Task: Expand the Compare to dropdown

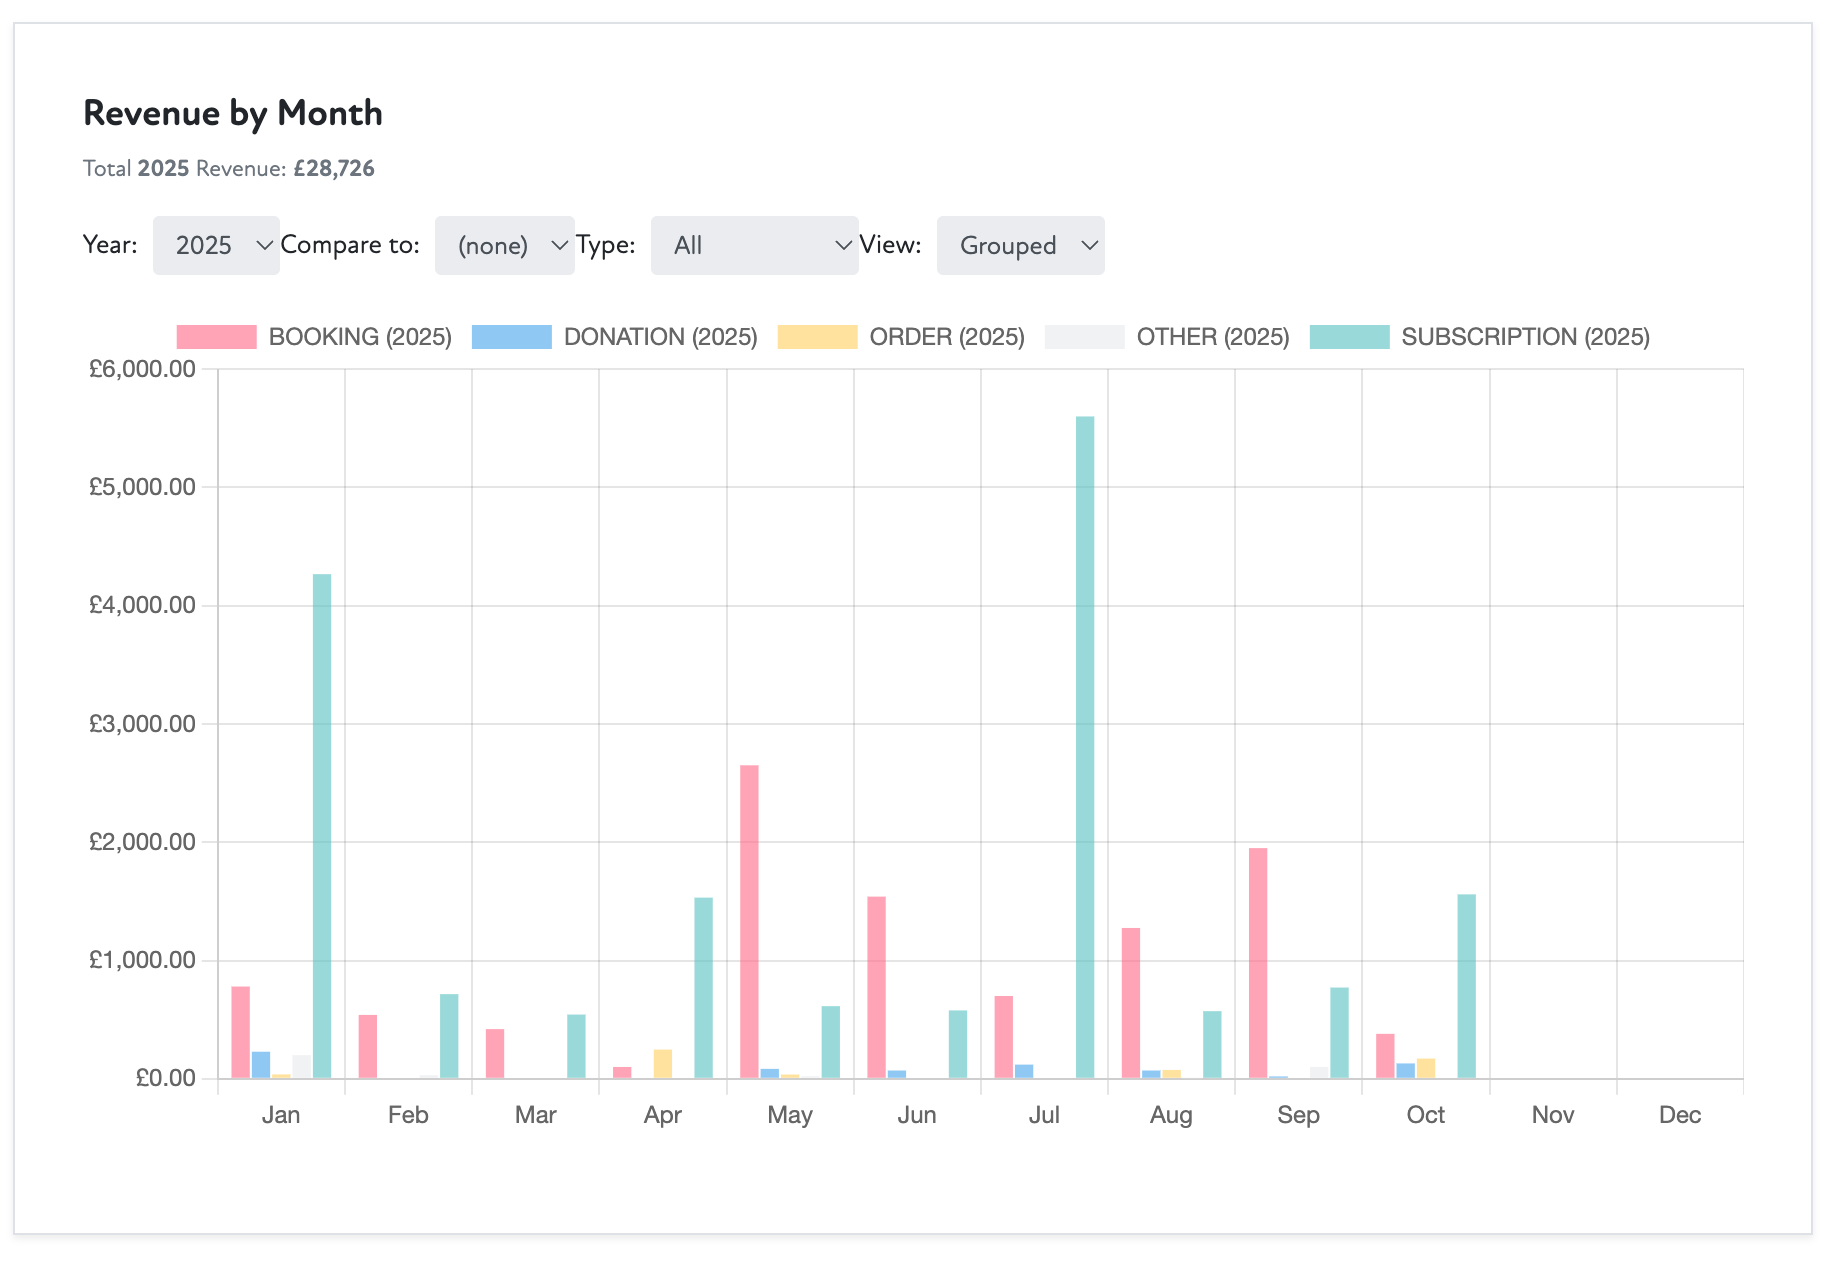Action: pyautogui.click(x=504, y=245)
